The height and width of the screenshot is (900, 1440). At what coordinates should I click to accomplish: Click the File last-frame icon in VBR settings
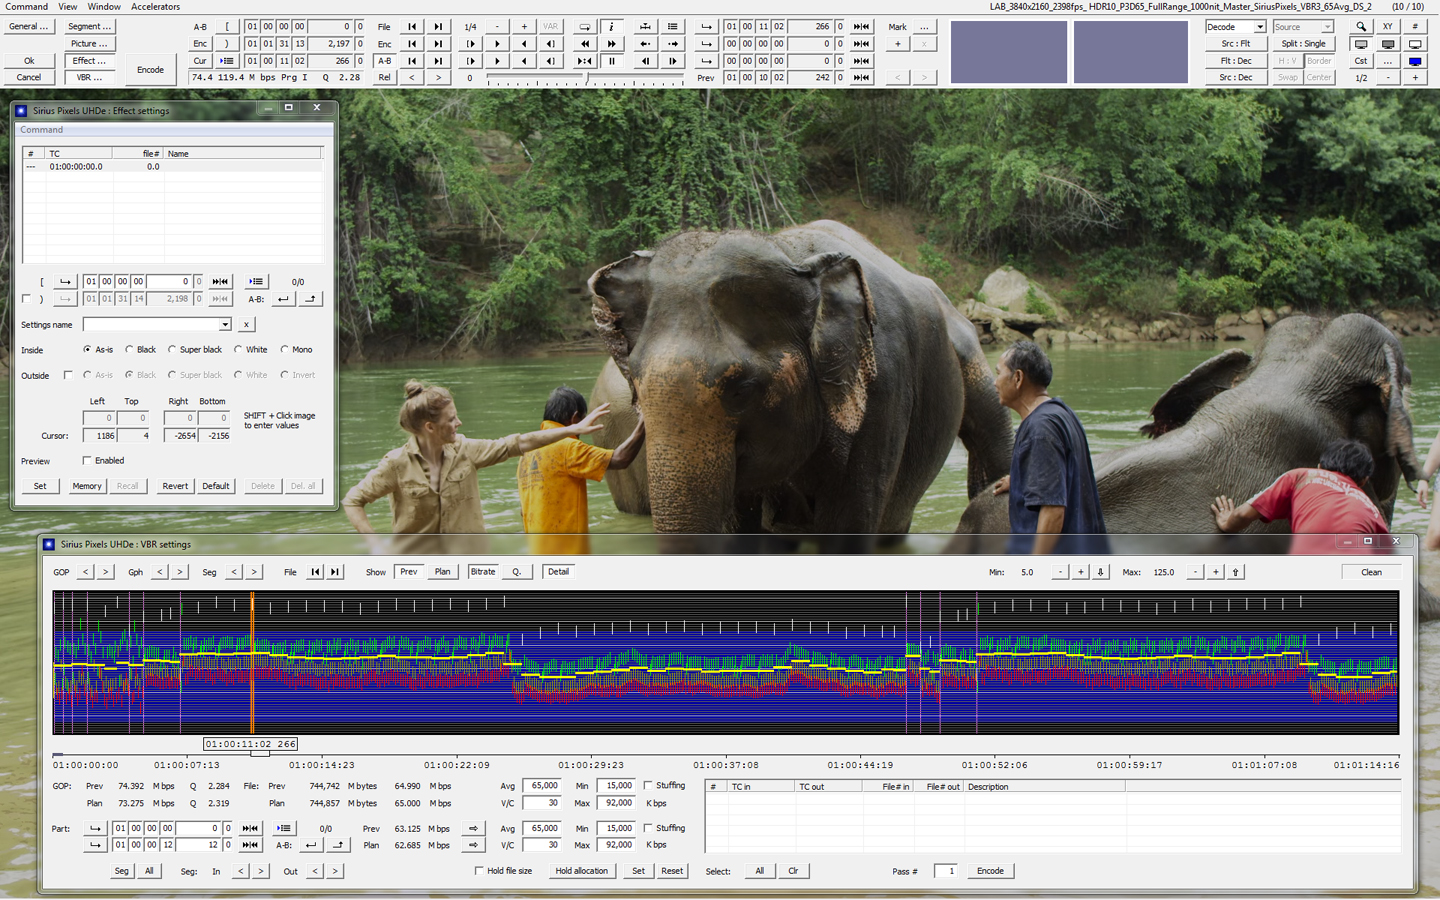(x=335, y=572)
